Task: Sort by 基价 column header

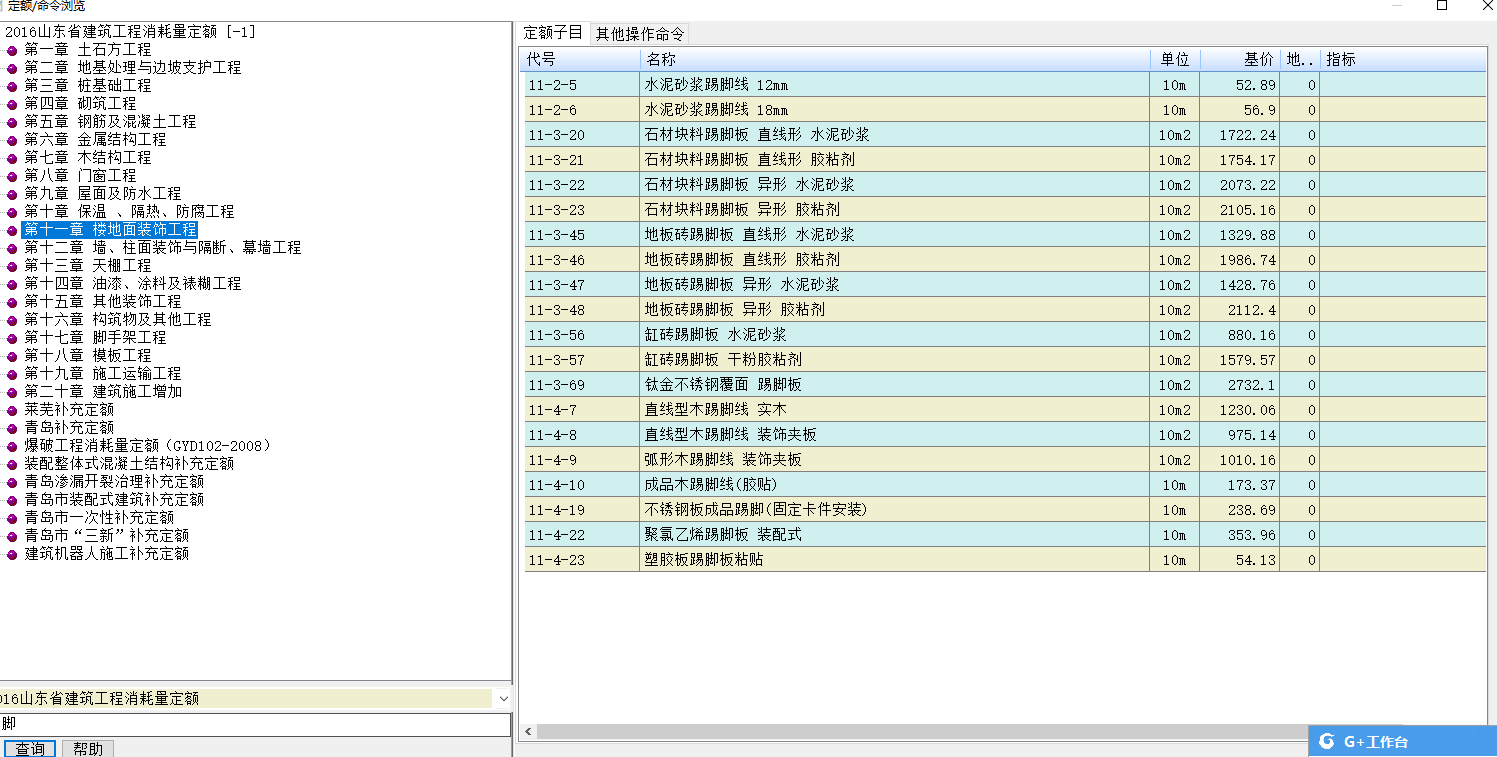Action: 1240,60
